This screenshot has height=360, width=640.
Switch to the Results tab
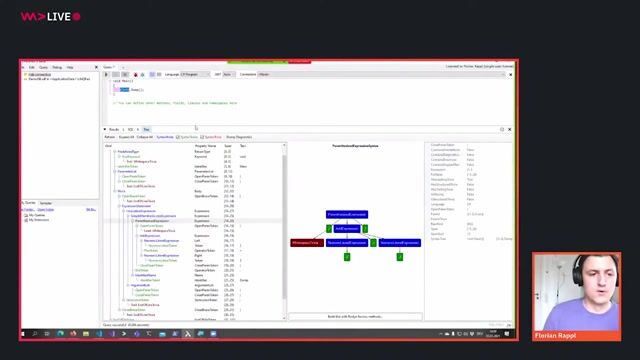[x=114, y=129]
